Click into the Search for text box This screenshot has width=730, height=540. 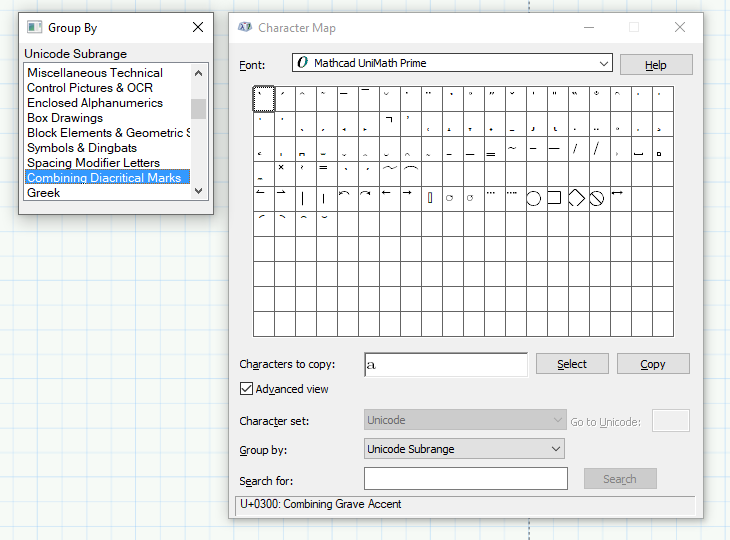pos(466,479)
